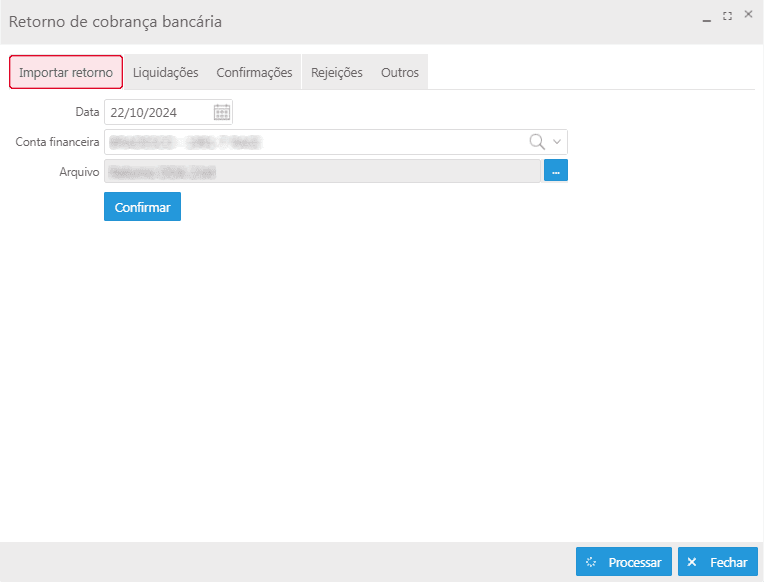Viewport: 764px width, 582px height.
Task: Click the magnifier search icon in Conta financeira
Action: point(537,142)
